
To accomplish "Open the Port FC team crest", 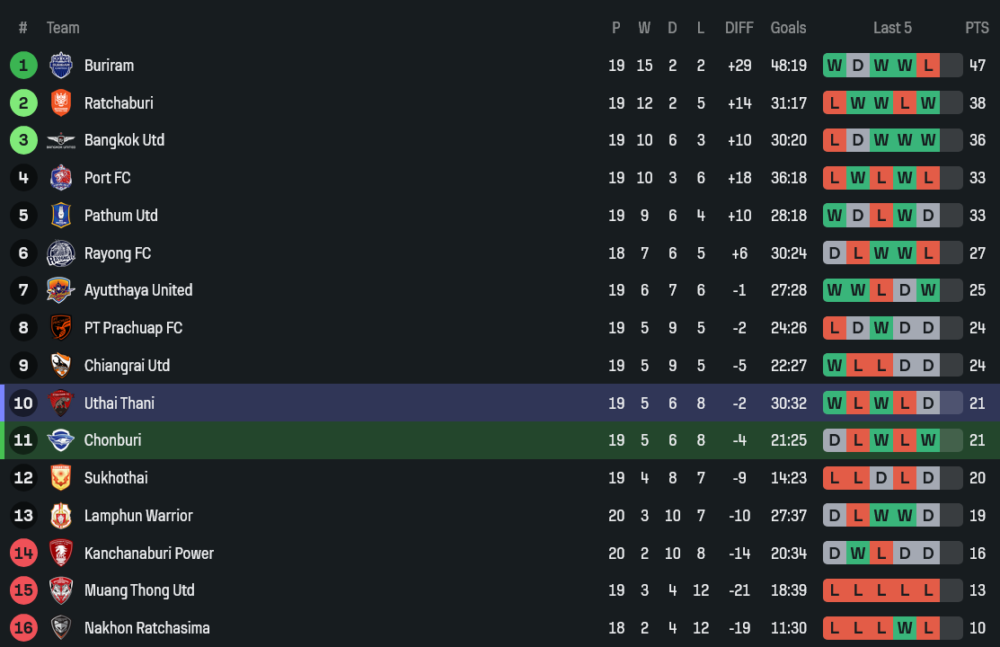I will (61, 178).
